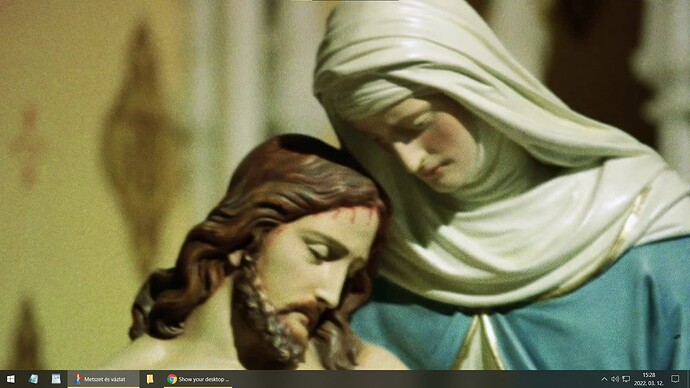
Task: Open the notification Action Center
Action: pos(675,379)
